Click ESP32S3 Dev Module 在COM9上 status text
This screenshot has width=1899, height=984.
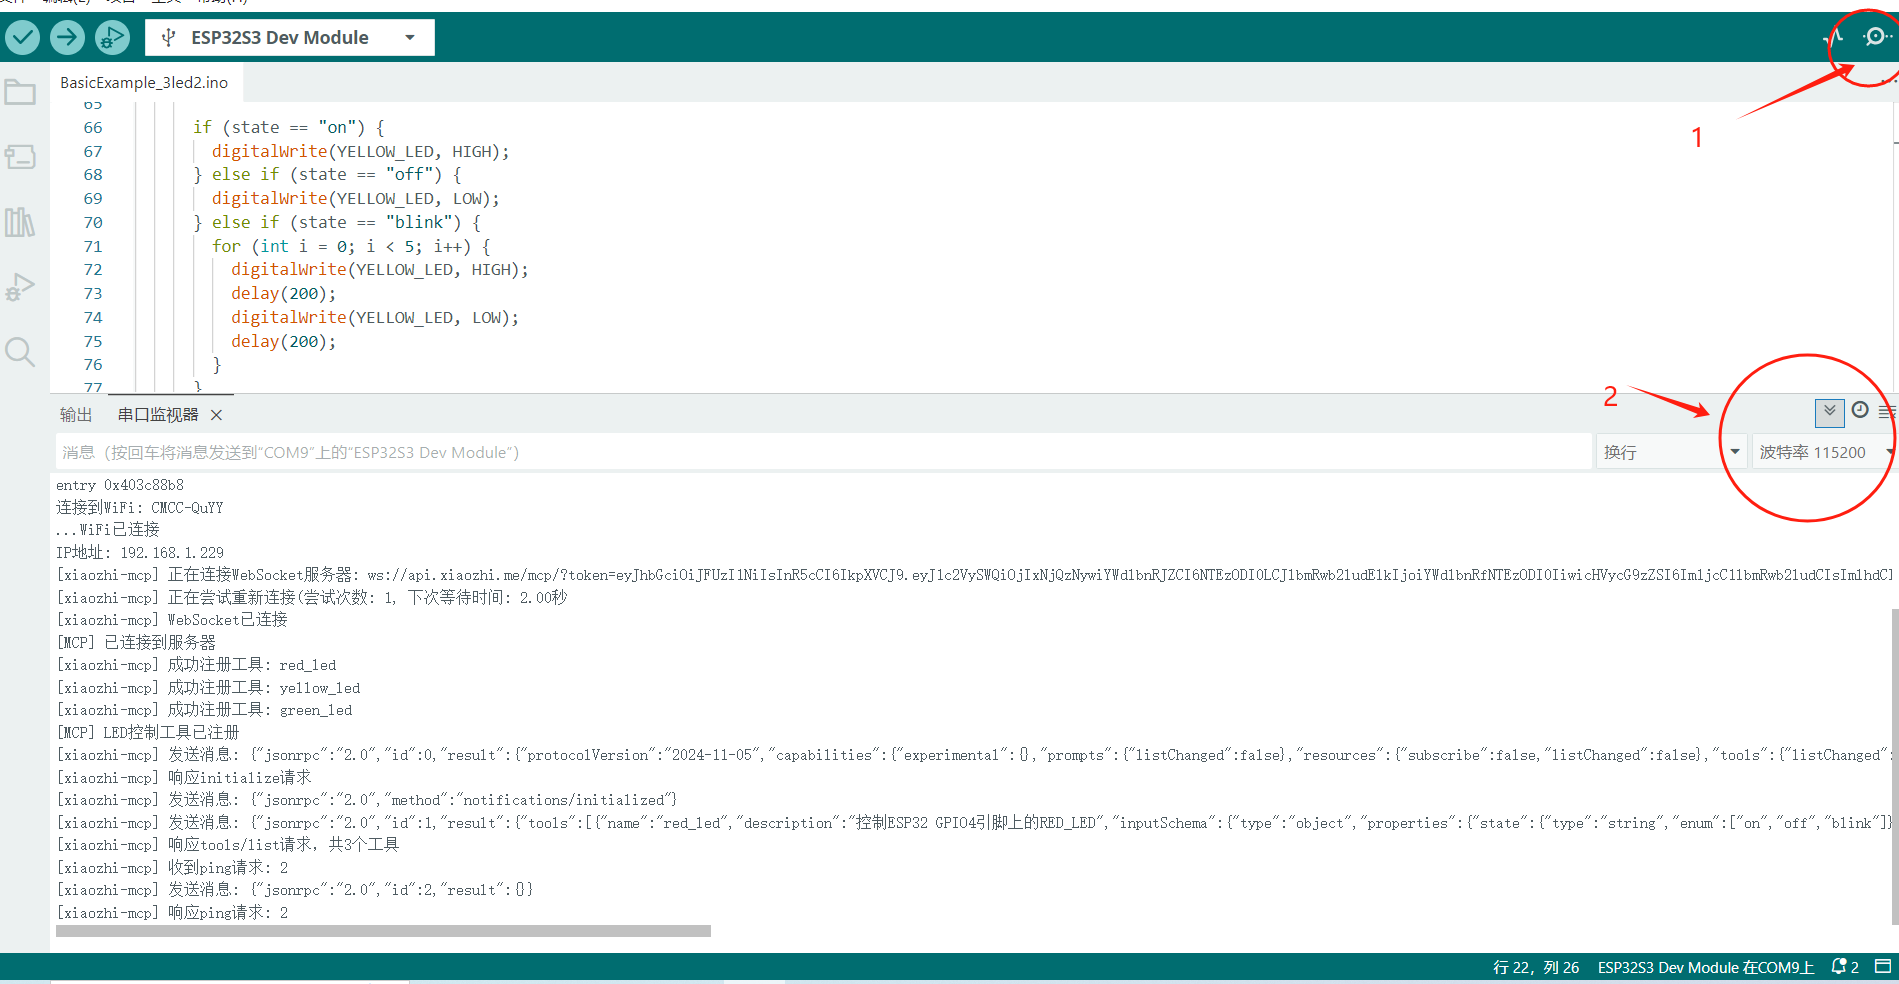pos(1705,967)
